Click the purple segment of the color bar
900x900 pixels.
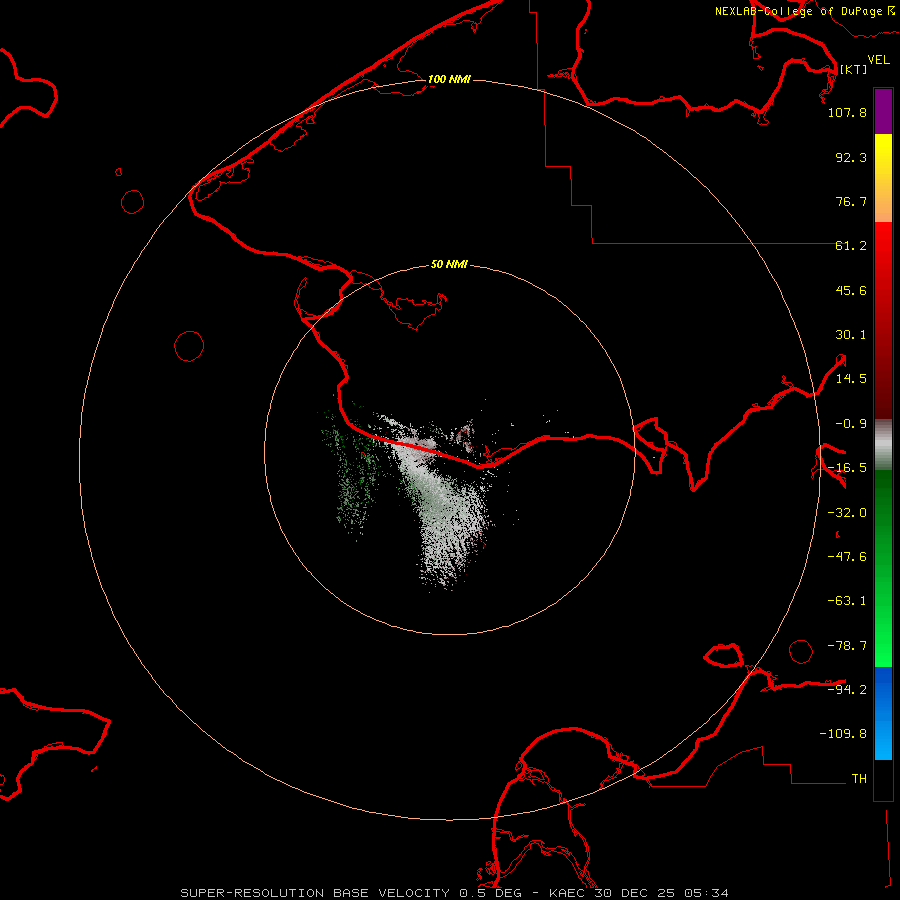883,112
